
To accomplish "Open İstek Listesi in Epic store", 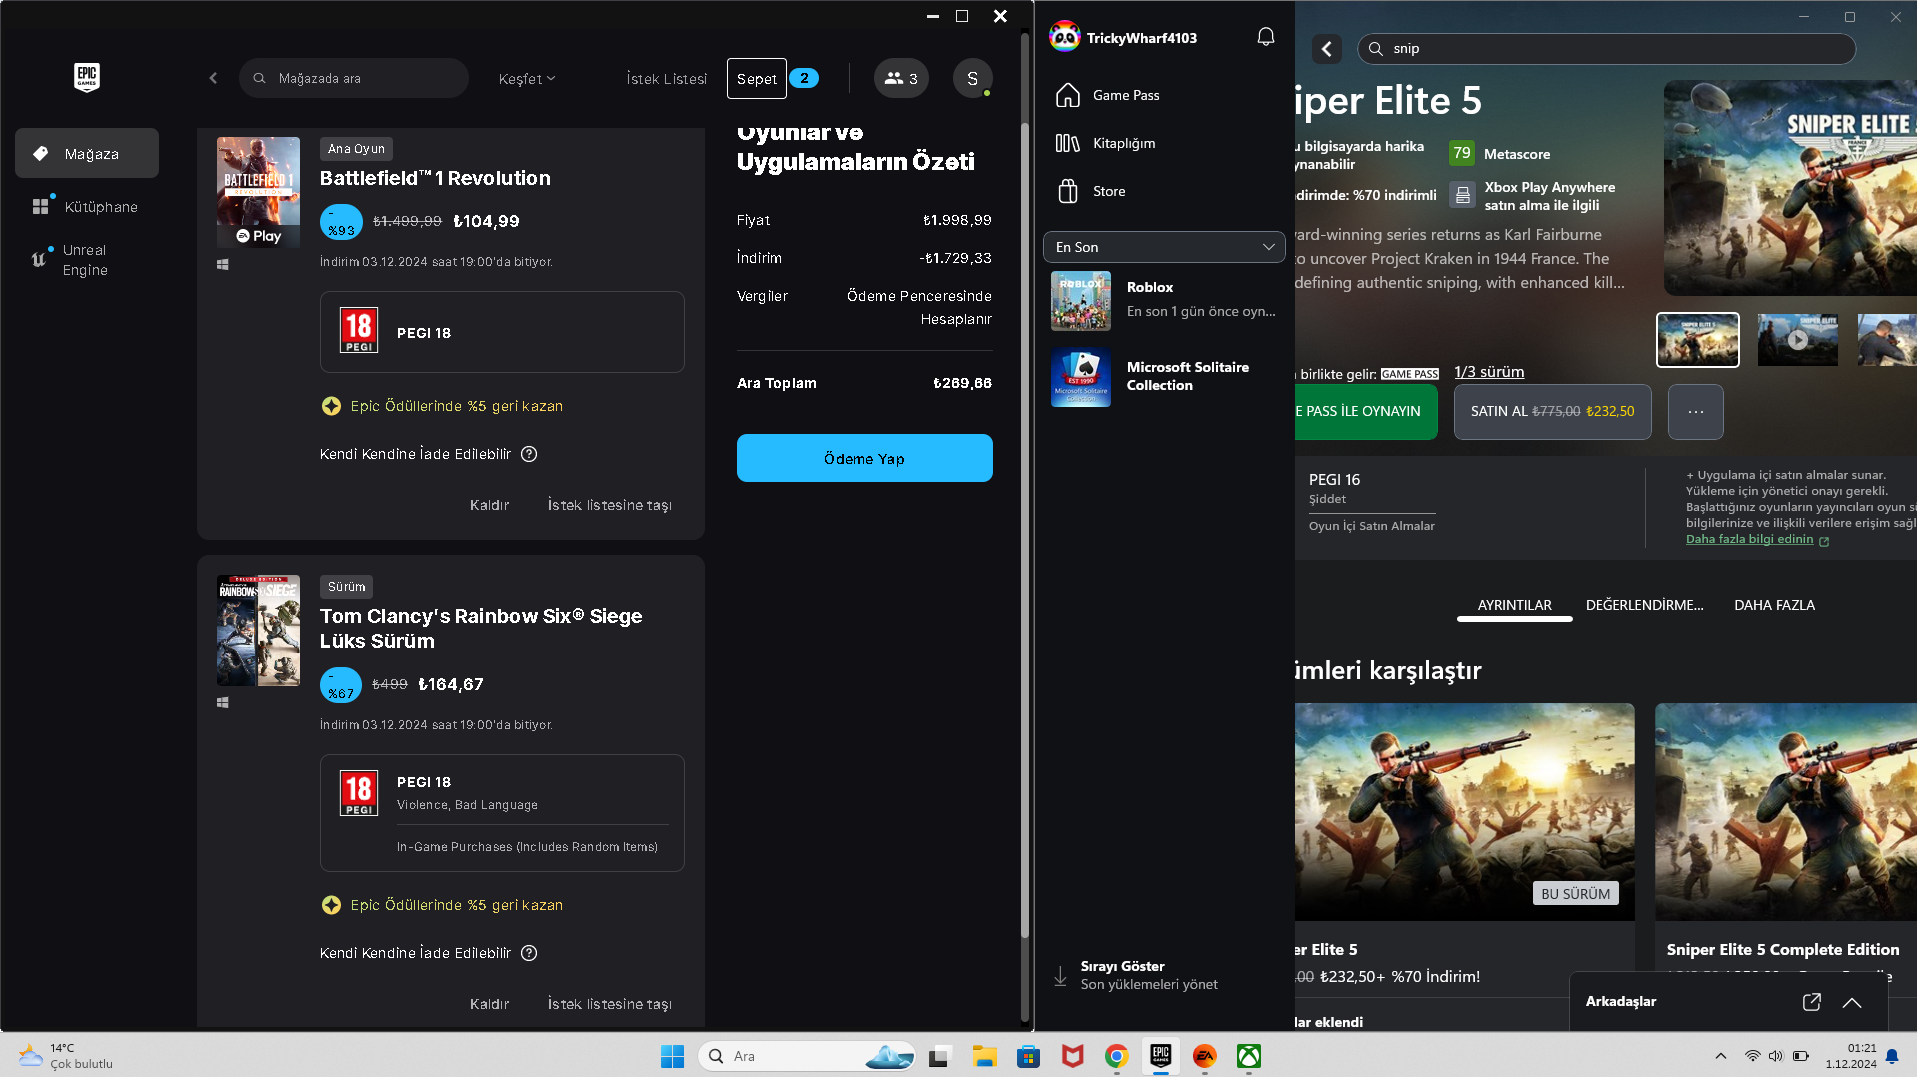I will tap(666, 78).
